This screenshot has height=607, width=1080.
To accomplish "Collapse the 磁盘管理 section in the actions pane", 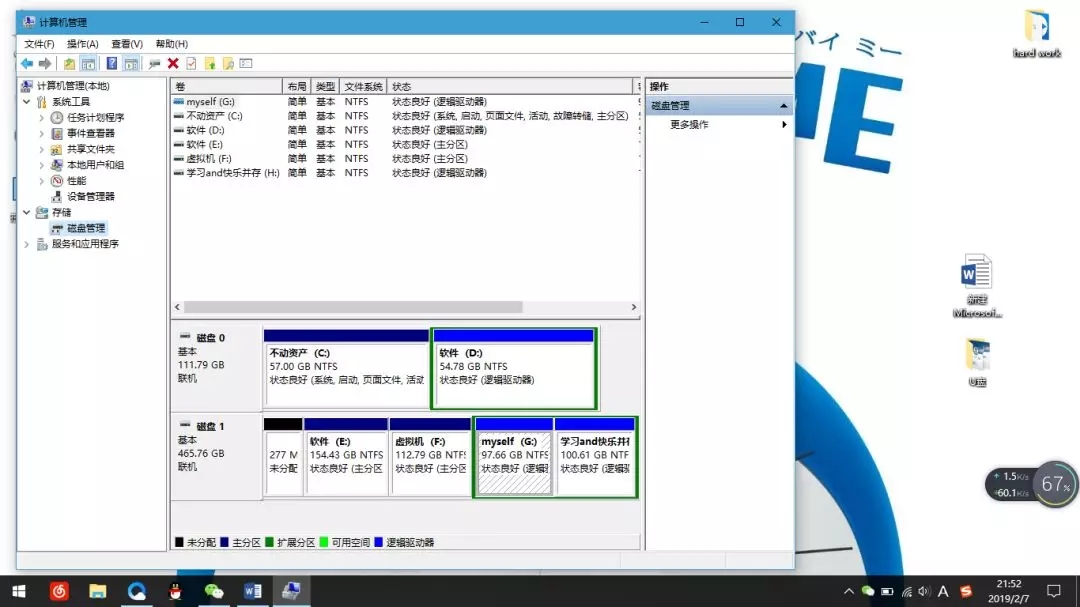I will click(x=783, y=105).
